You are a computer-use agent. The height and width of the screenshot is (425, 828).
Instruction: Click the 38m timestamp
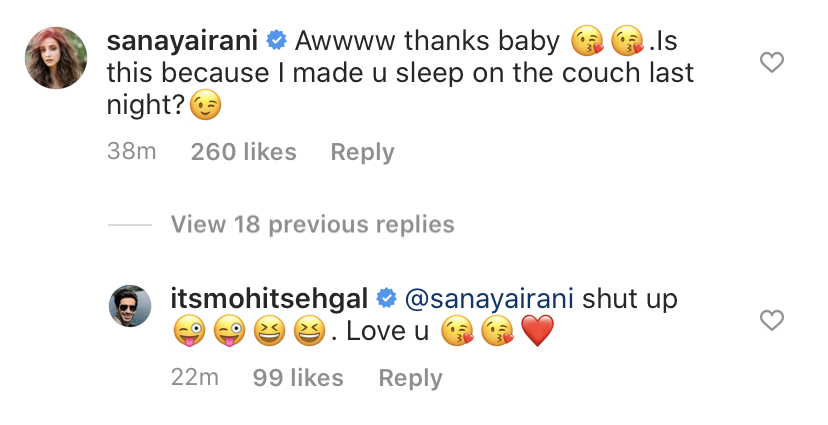131,152
